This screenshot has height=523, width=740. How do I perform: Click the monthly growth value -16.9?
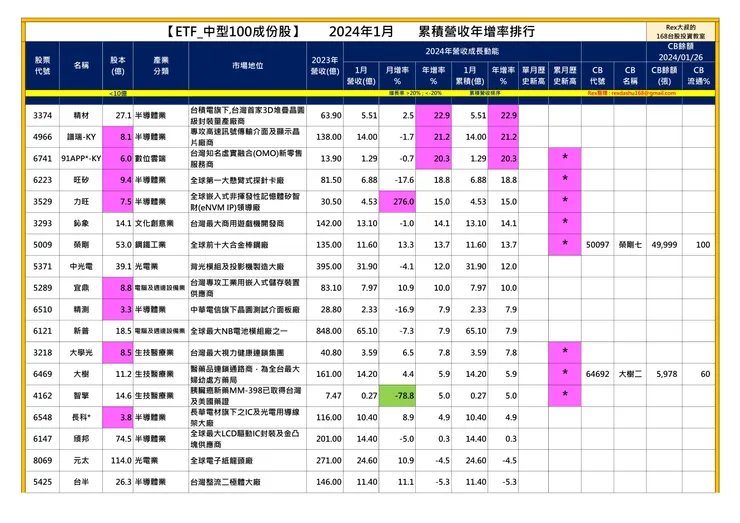404,309
